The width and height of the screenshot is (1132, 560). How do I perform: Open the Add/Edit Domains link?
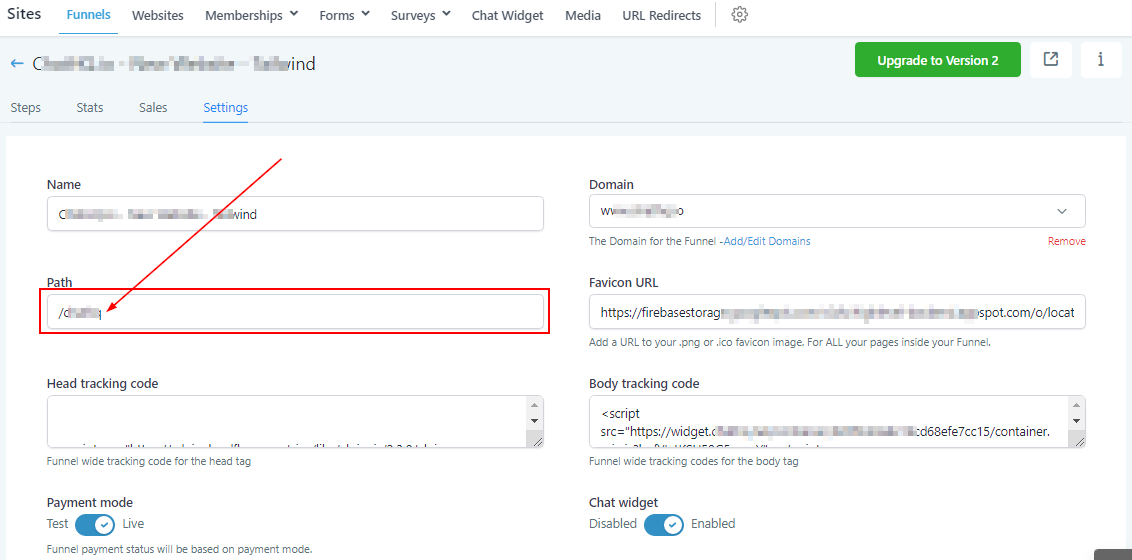(x=767, y=241)
